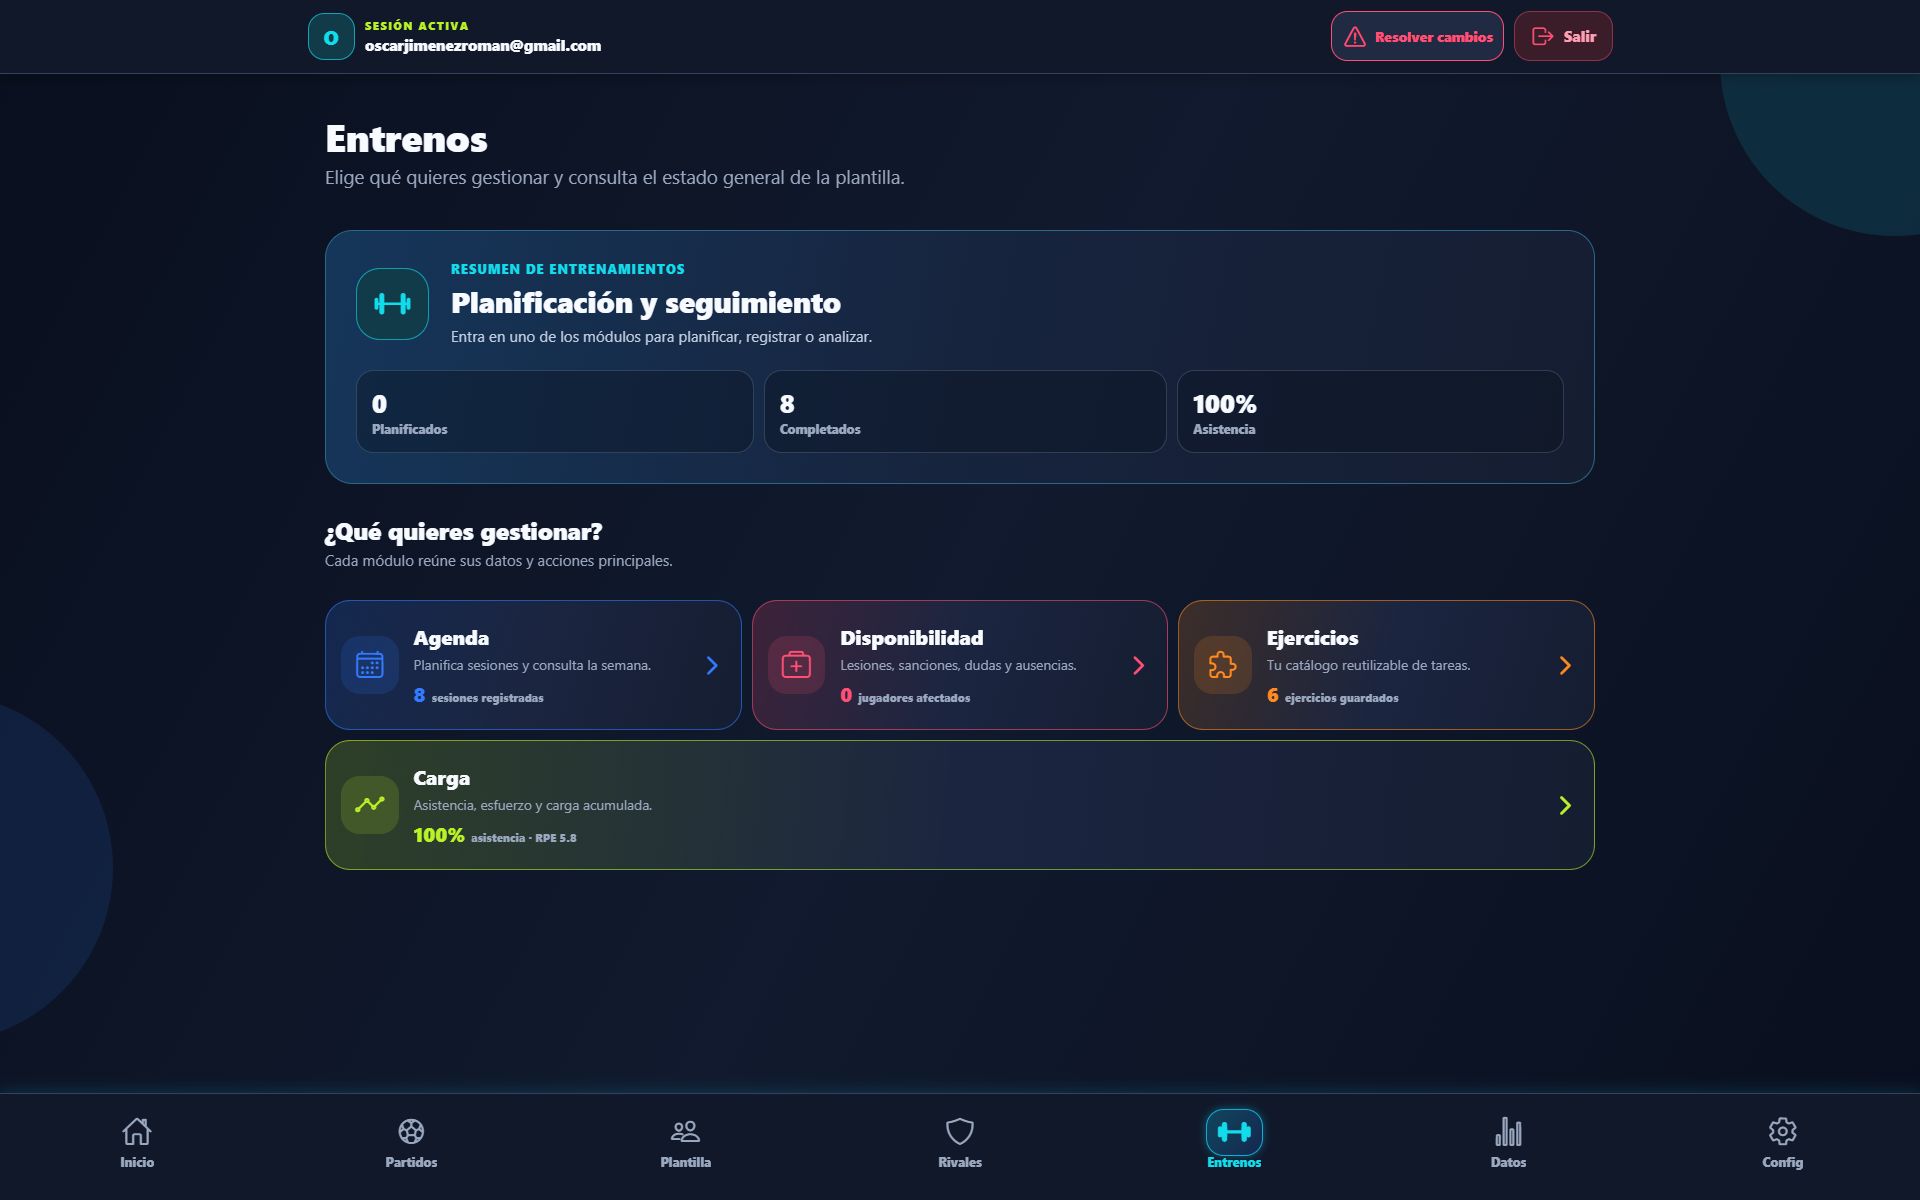Open Carga via its green chevron
1920x1200 pixels.
point(1565,805)
